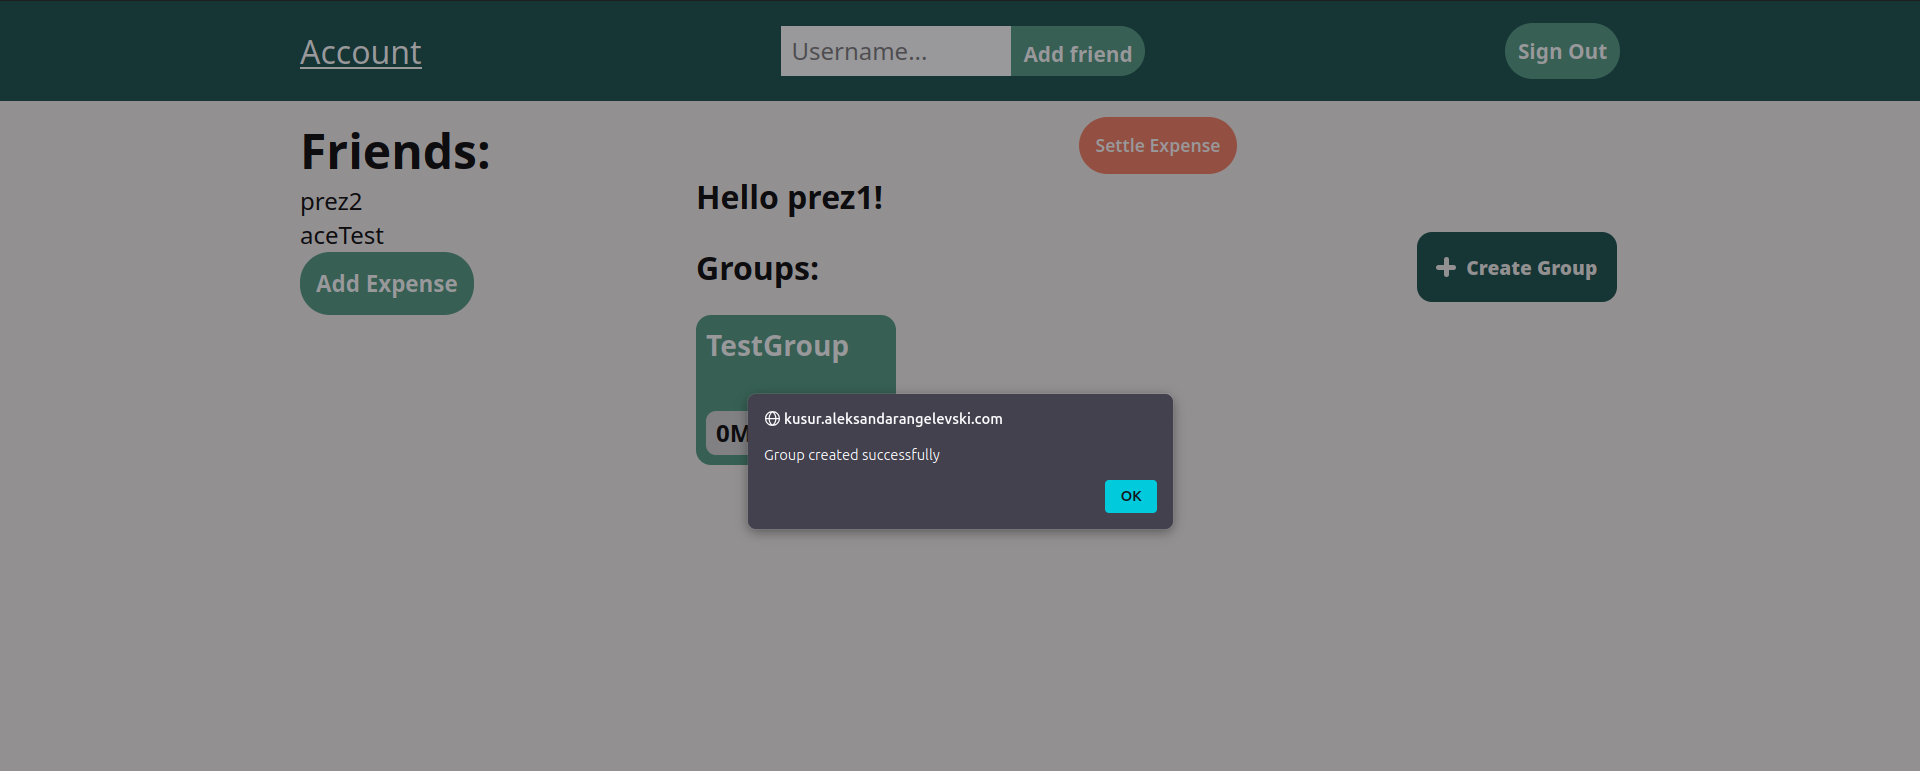Focus the Username input field

[895, 51]
